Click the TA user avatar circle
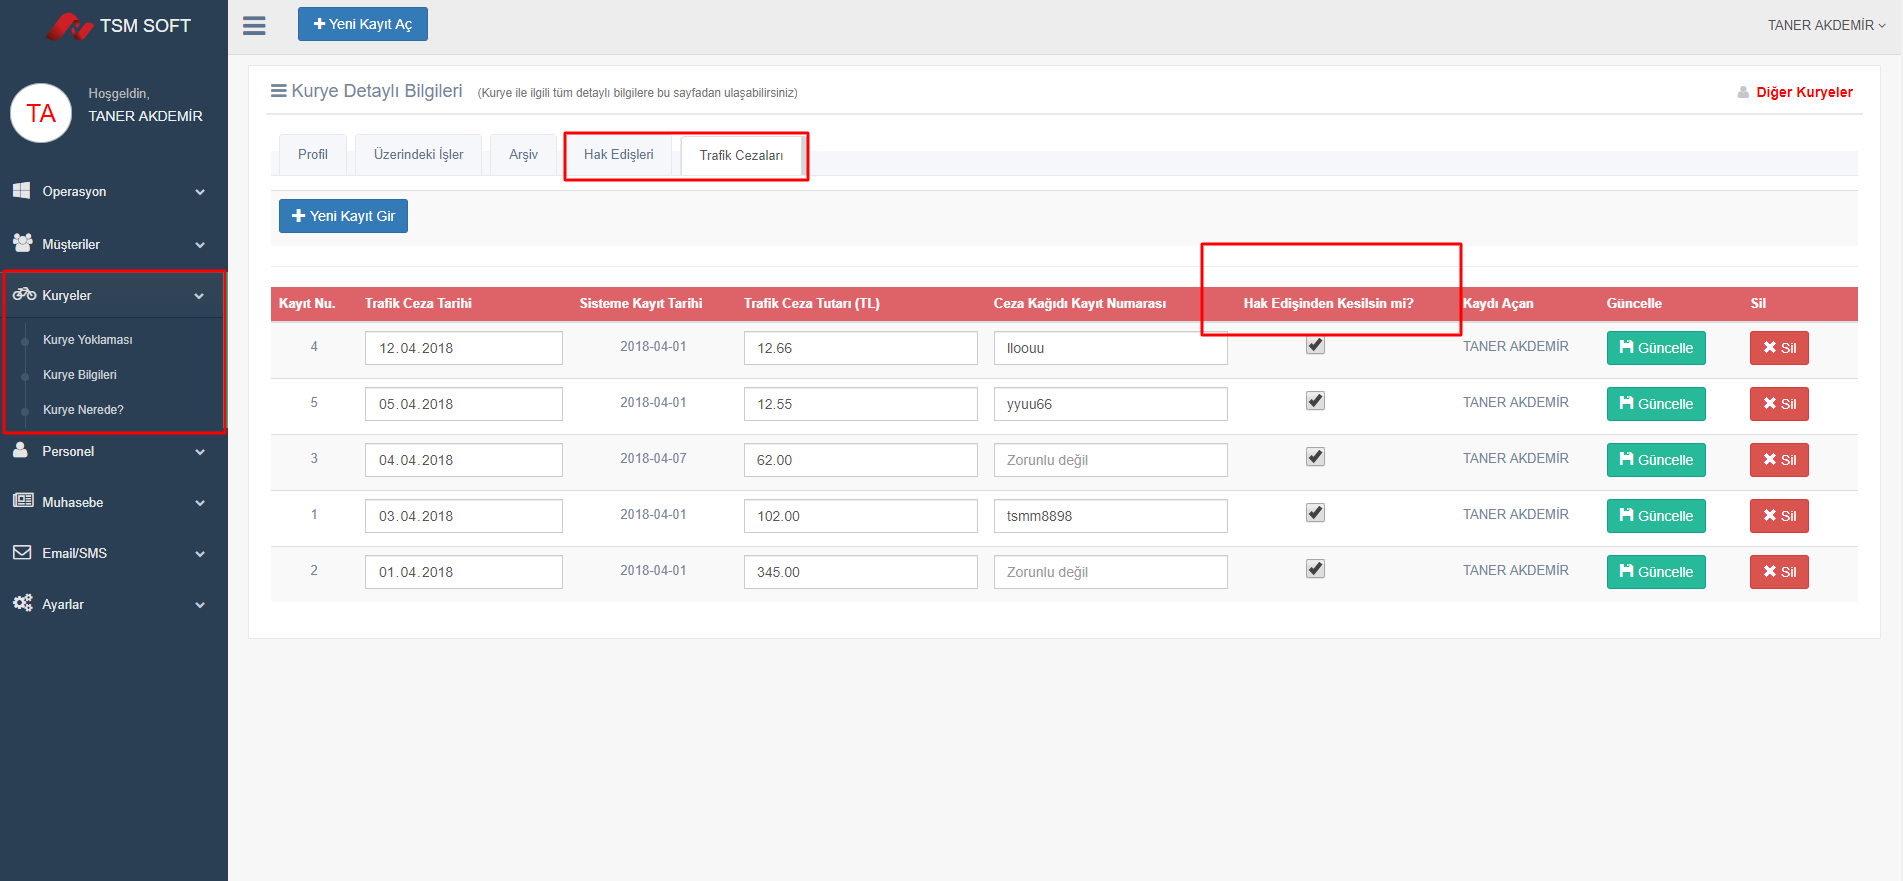1903x881 pixels. point(41,113)
